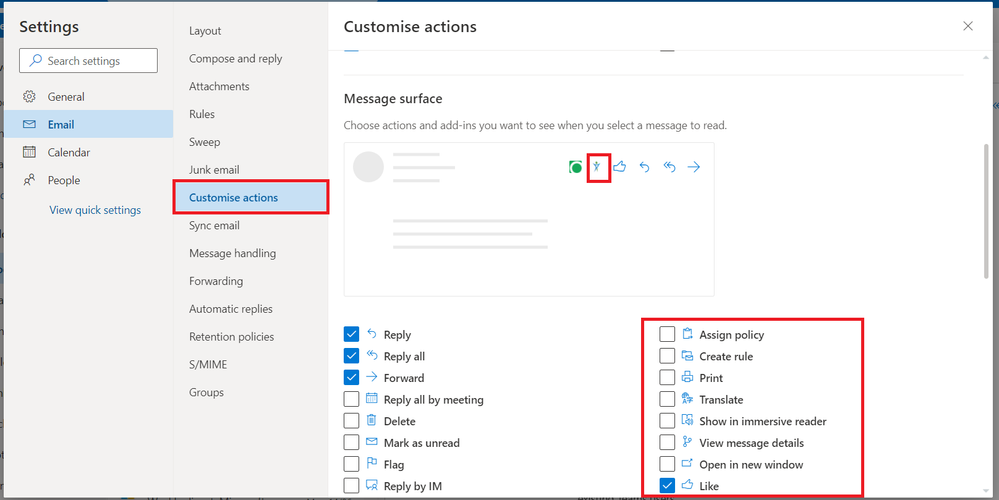Click into the Search settings field
The image size is (999, 500).
tap(89, 61)
